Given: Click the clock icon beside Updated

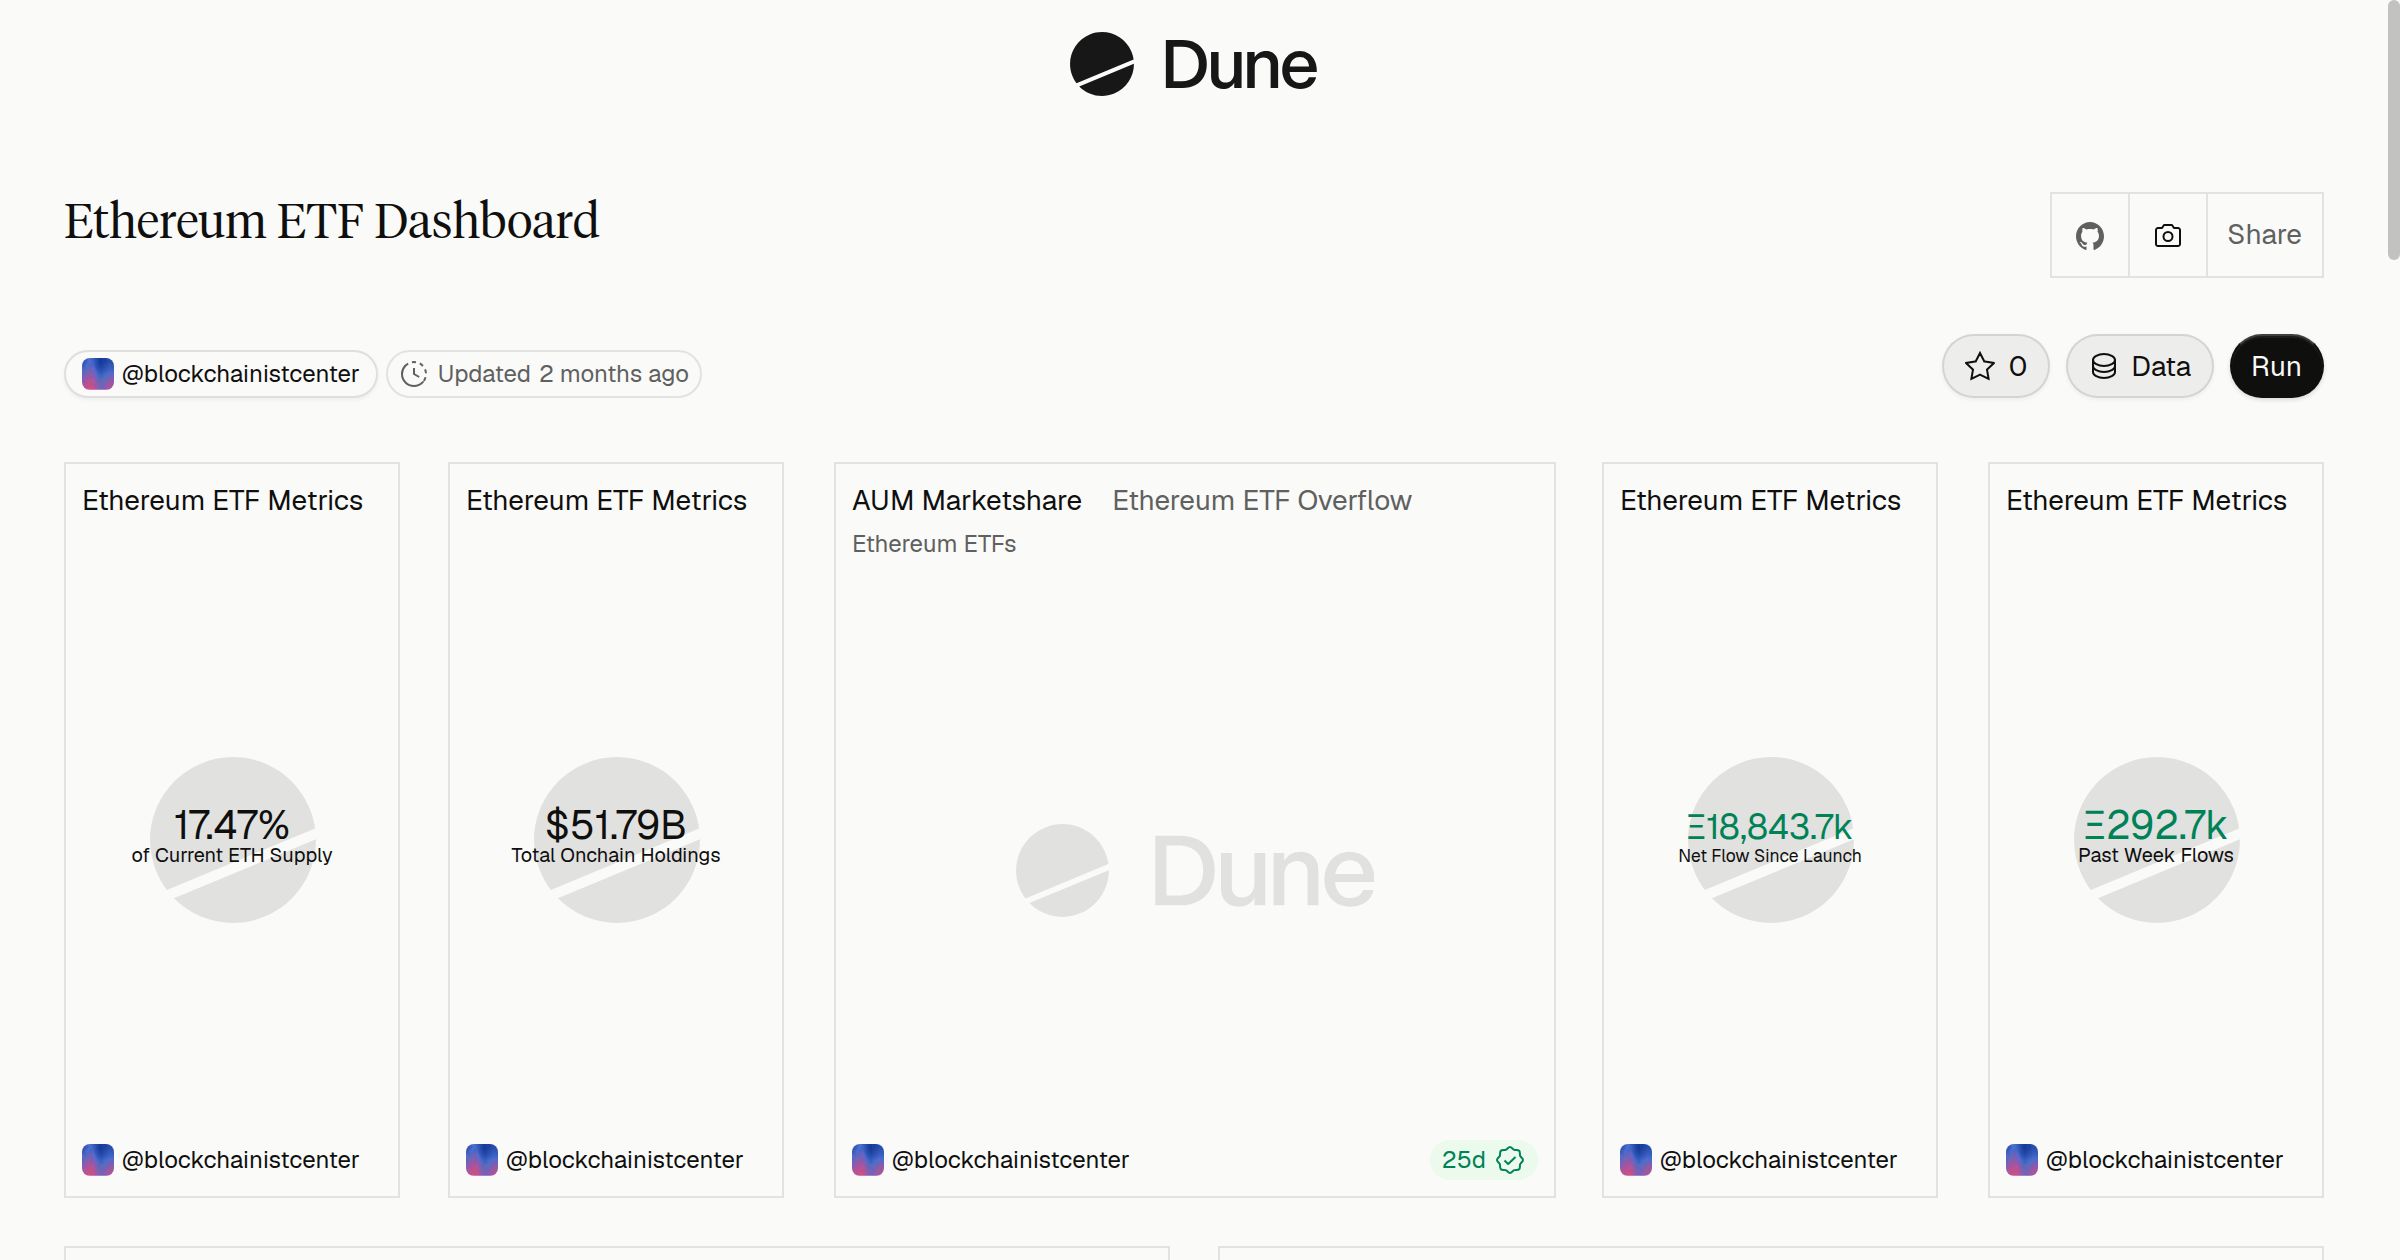Looking at the screenshot, I should tap(414, 374).
